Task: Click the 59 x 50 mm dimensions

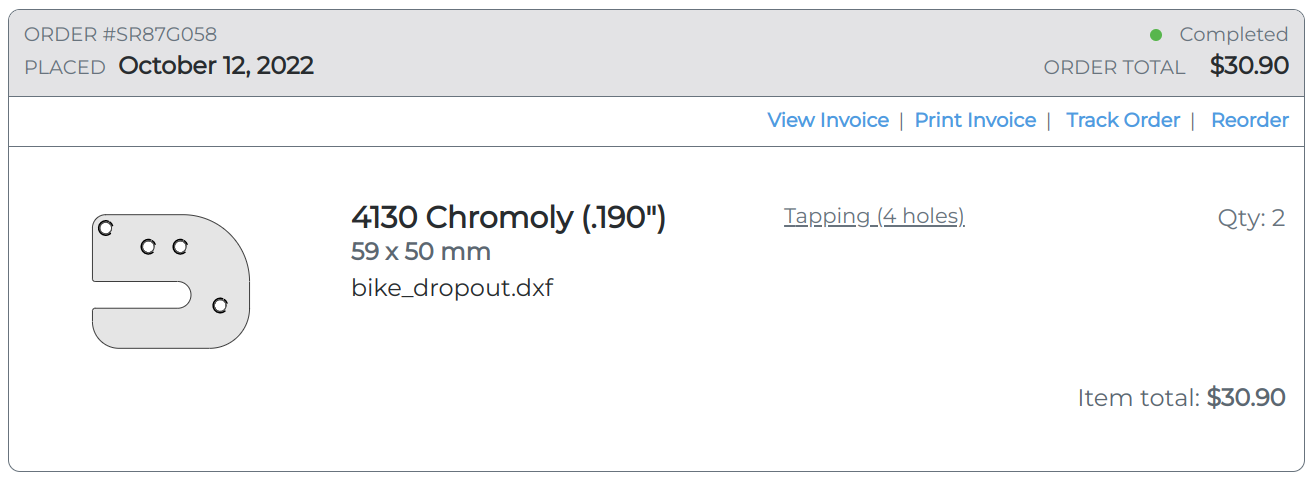Action: (x=421, y=251)
